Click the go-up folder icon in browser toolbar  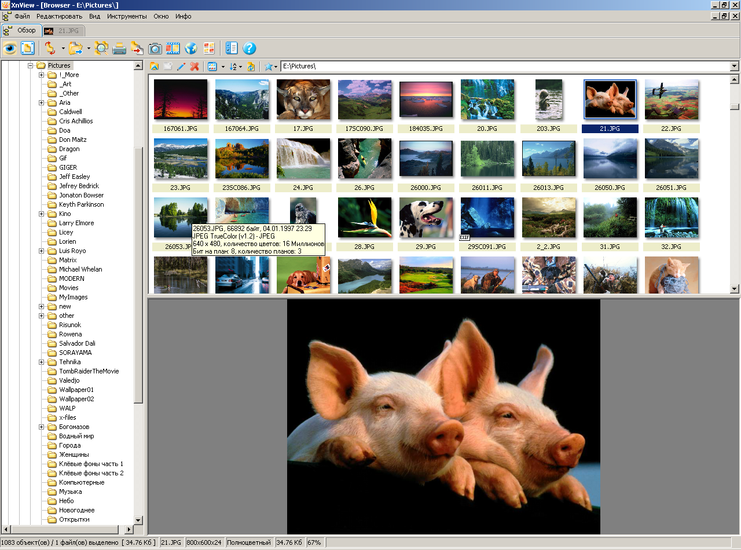[154, 67]
